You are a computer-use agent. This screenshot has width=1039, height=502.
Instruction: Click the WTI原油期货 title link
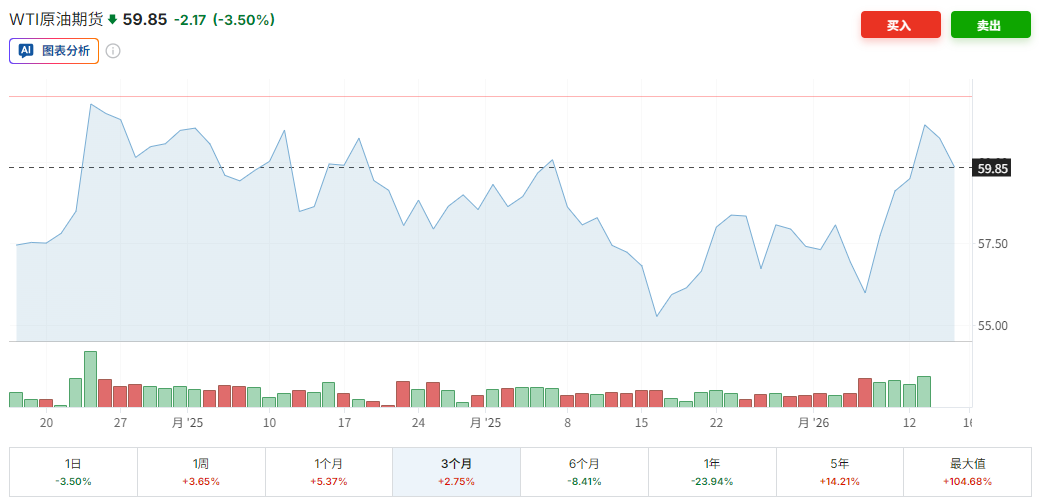click(56, 19)
